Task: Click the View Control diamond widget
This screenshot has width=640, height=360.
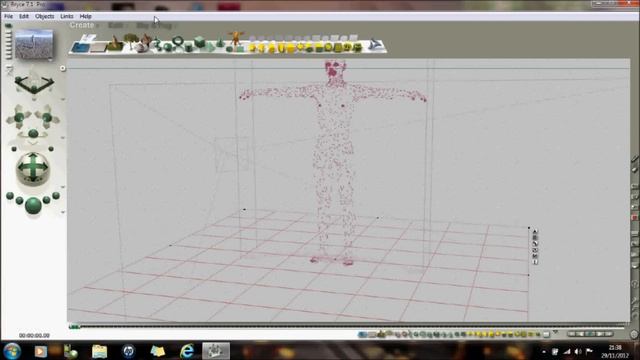Action: point(34,84)
